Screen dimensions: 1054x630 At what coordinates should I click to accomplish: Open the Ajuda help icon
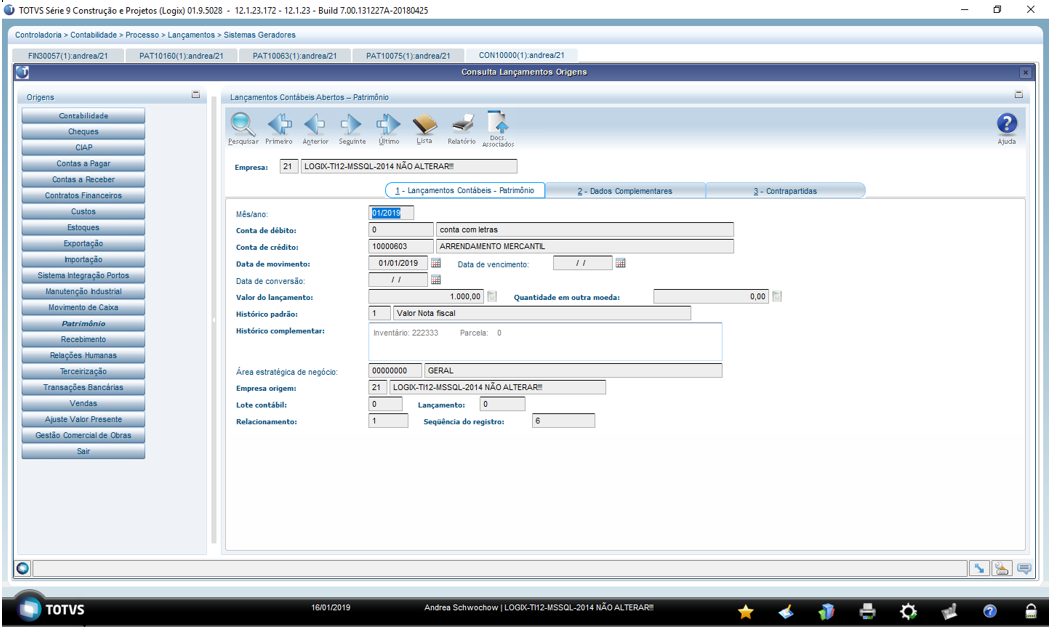(1006, 124)
